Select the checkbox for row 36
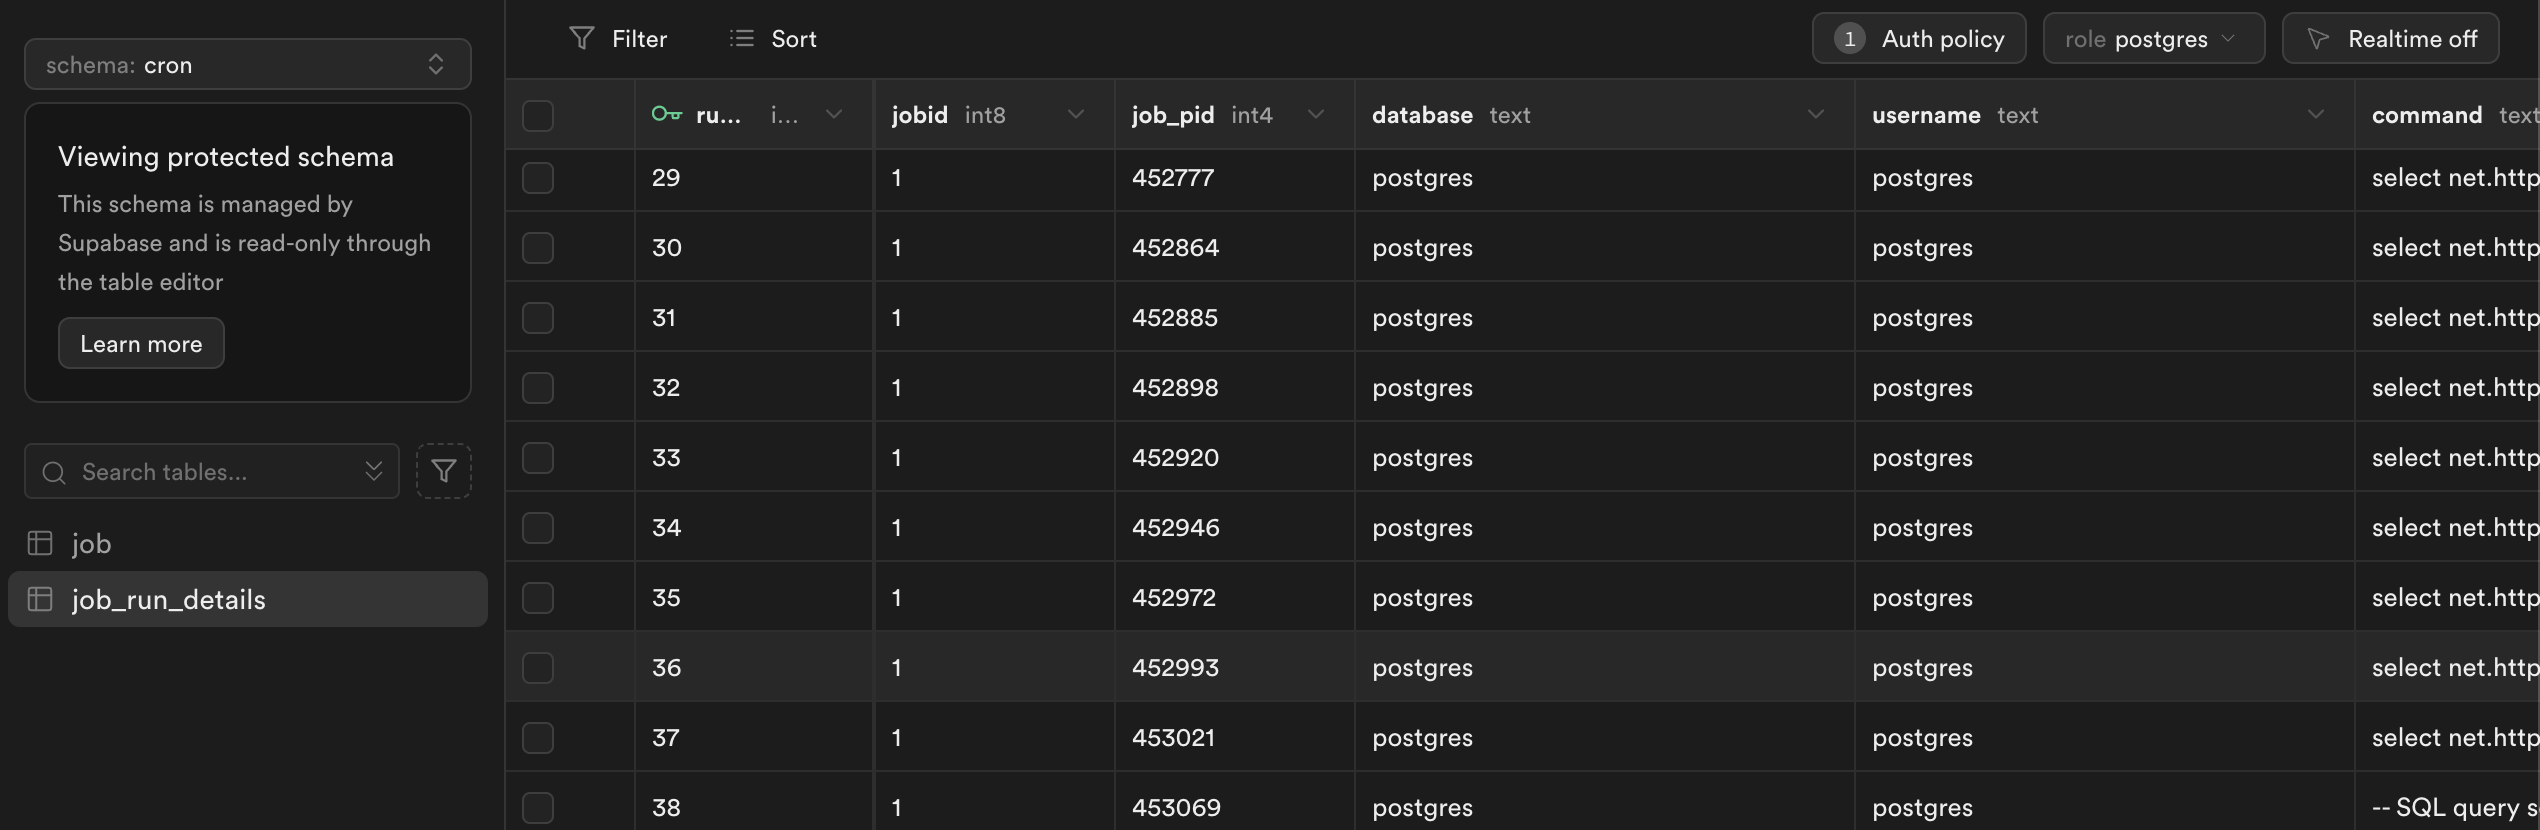This screenshot has height=830, width=2540. 538,668
